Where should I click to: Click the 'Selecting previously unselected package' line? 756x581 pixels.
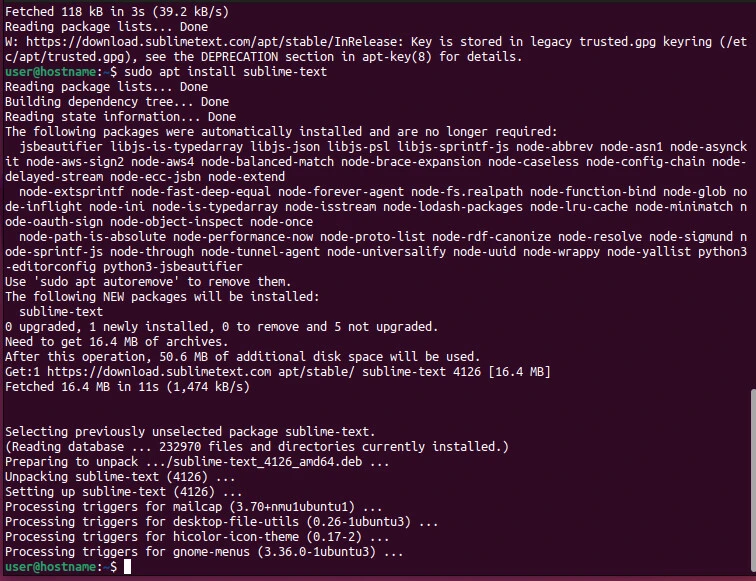190,432
